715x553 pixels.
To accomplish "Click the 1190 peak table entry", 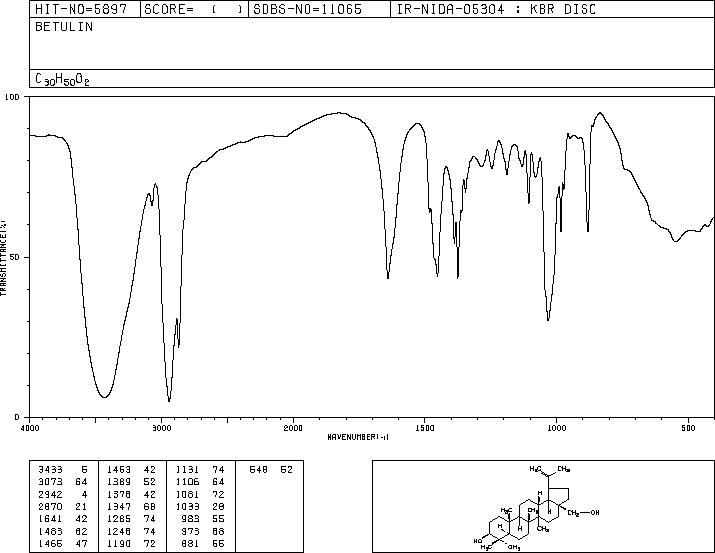I will 131,543.
